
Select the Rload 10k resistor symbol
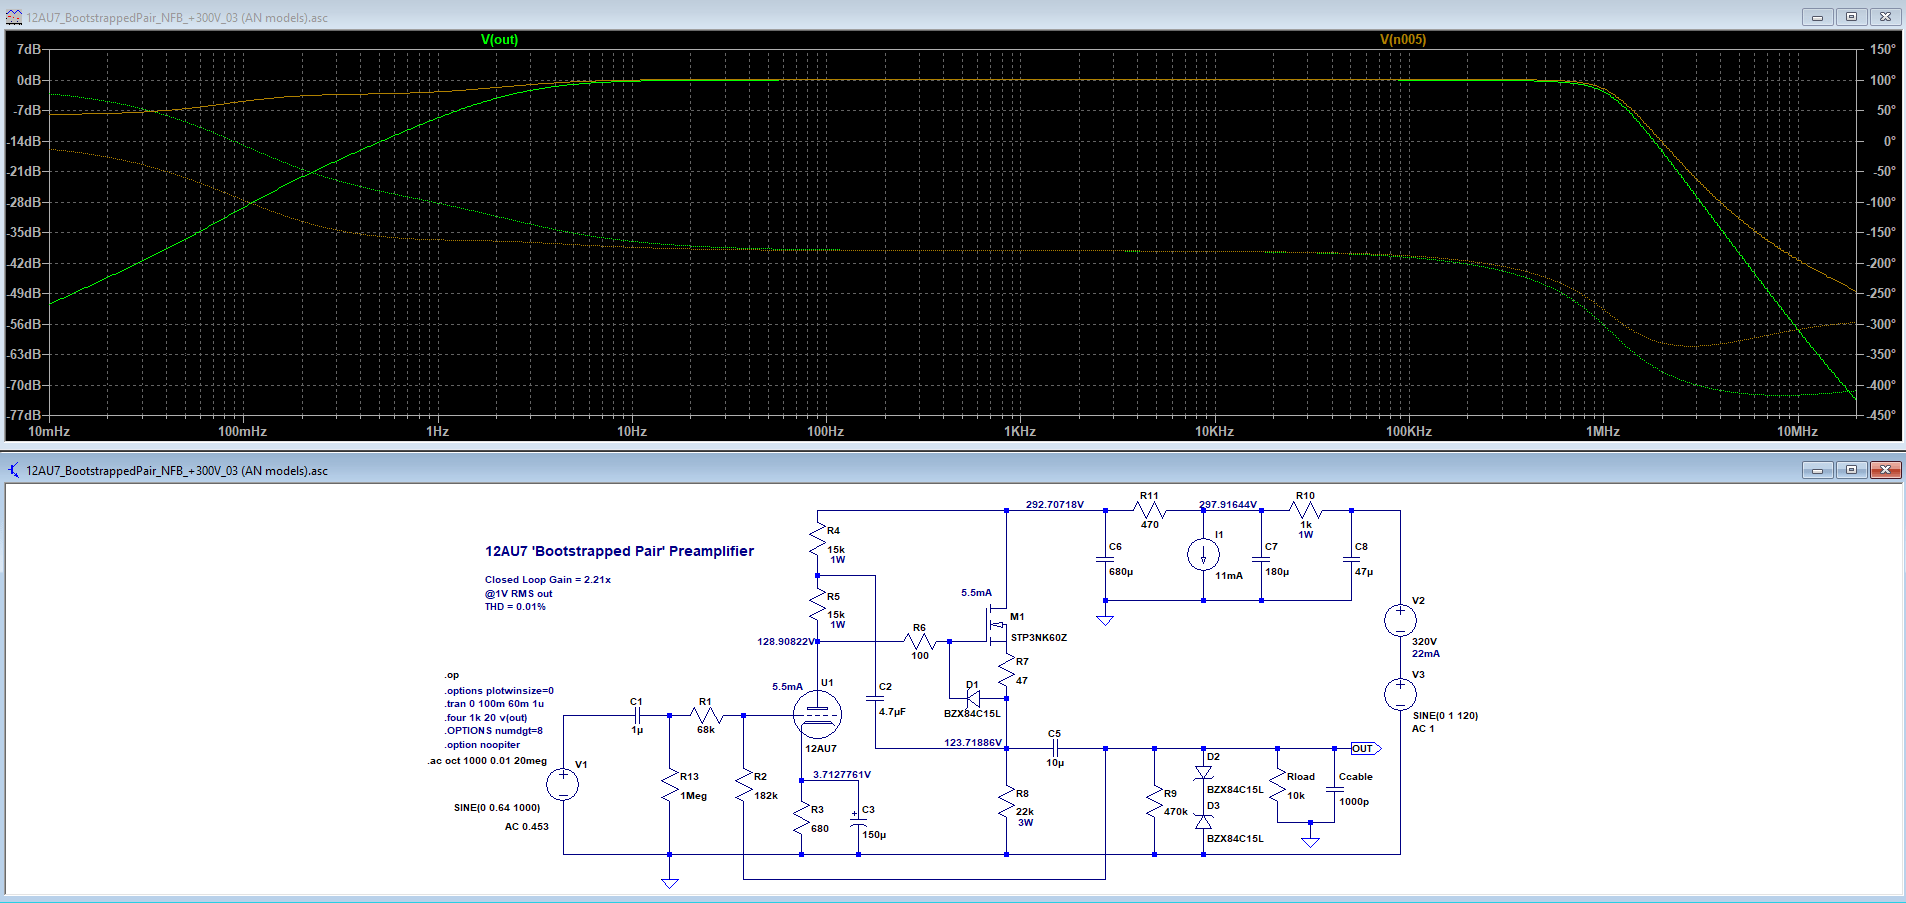(1277, 786)
